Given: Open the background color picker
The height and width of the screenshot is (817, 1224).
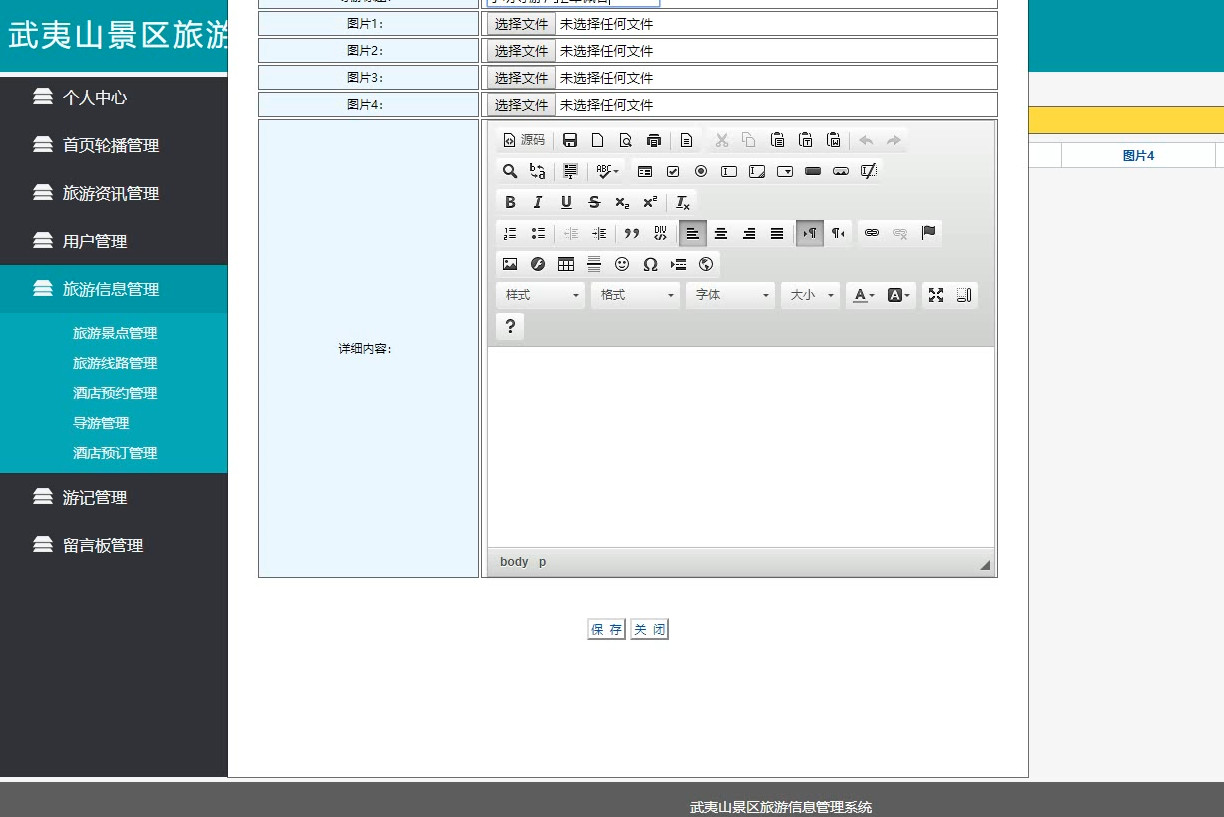Looking at the screenshot, I should click(898, 295).
